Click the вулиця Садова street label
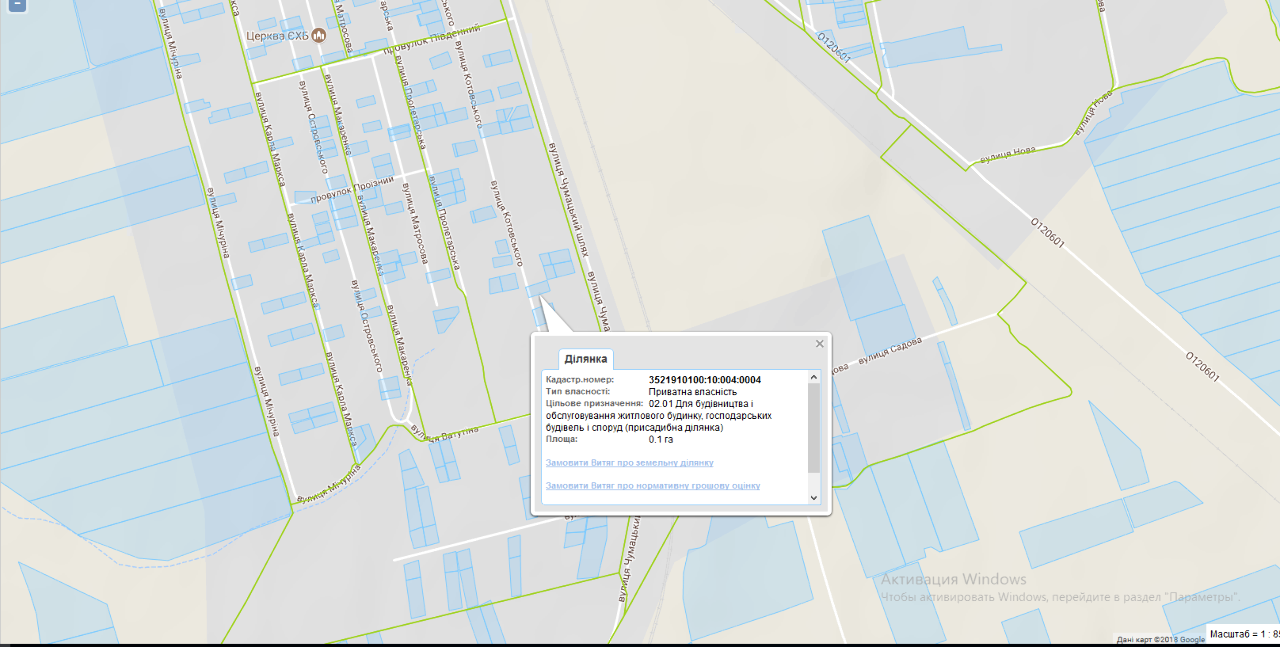Image resolution: width=1280 pixels, height=647 pixels. pyautogui.click(x=888, y=351)
